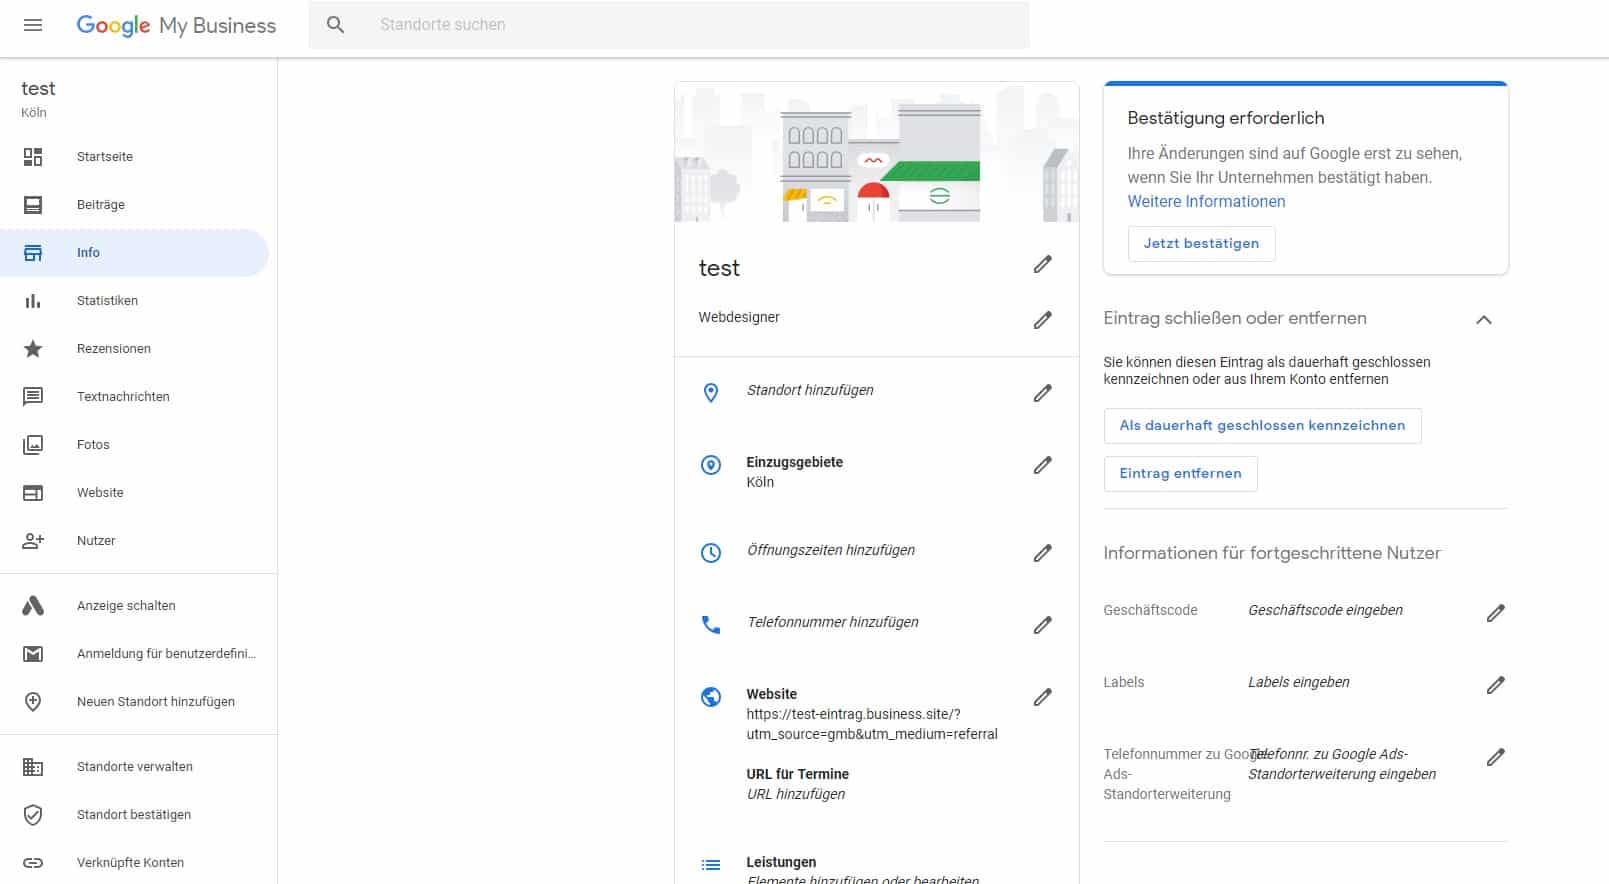Click pencil next to Öffnungszeiten hinzufügen
This screenshot has width=1609, height=884.
click(x=1043, y=553)
